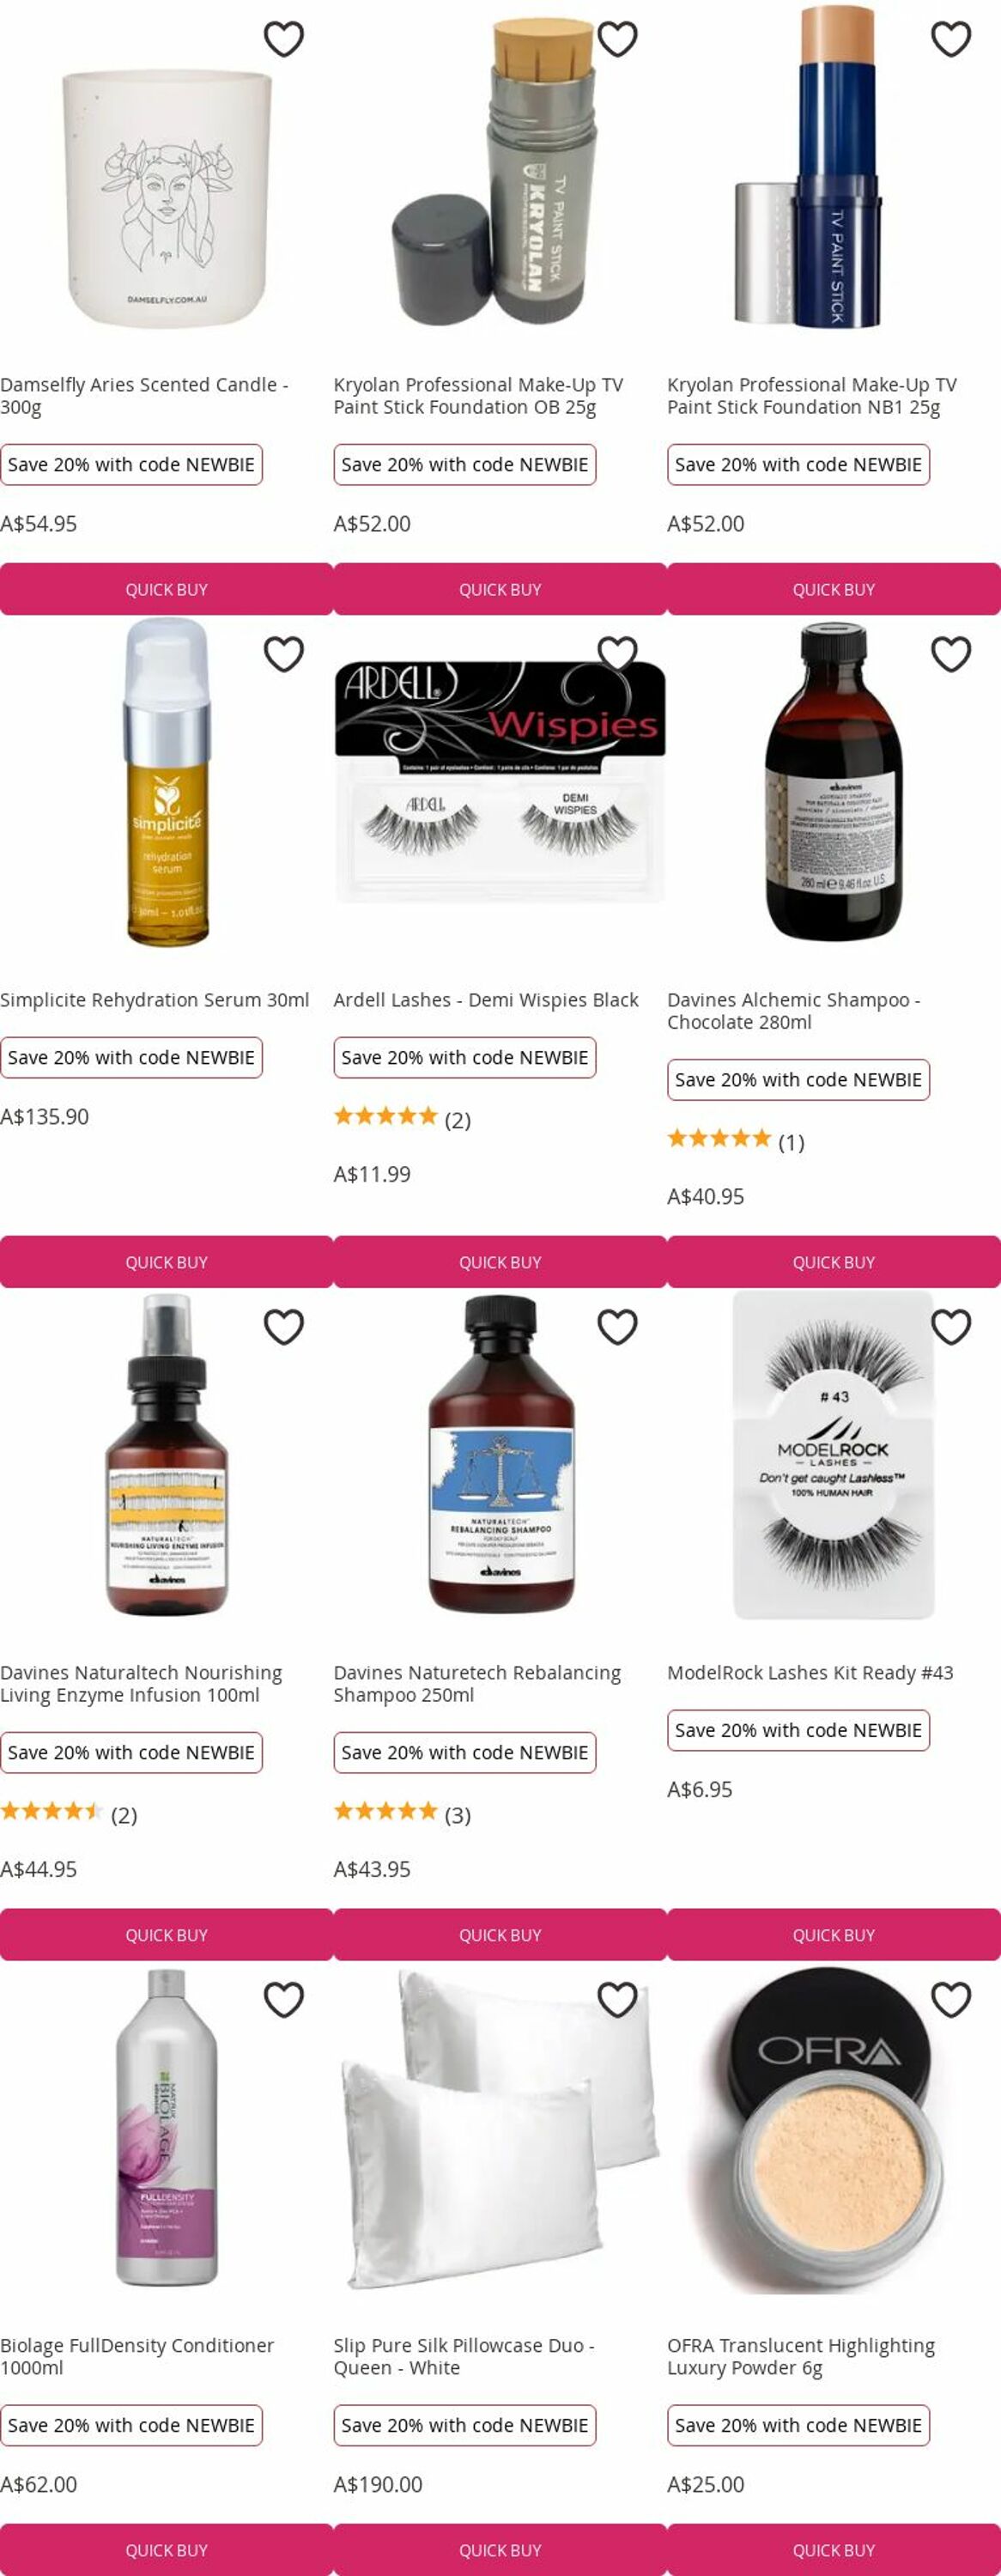
Task: Quick buy the Damselfly Aries Candle
Action: pyautogui.click(x=166, y=589)
